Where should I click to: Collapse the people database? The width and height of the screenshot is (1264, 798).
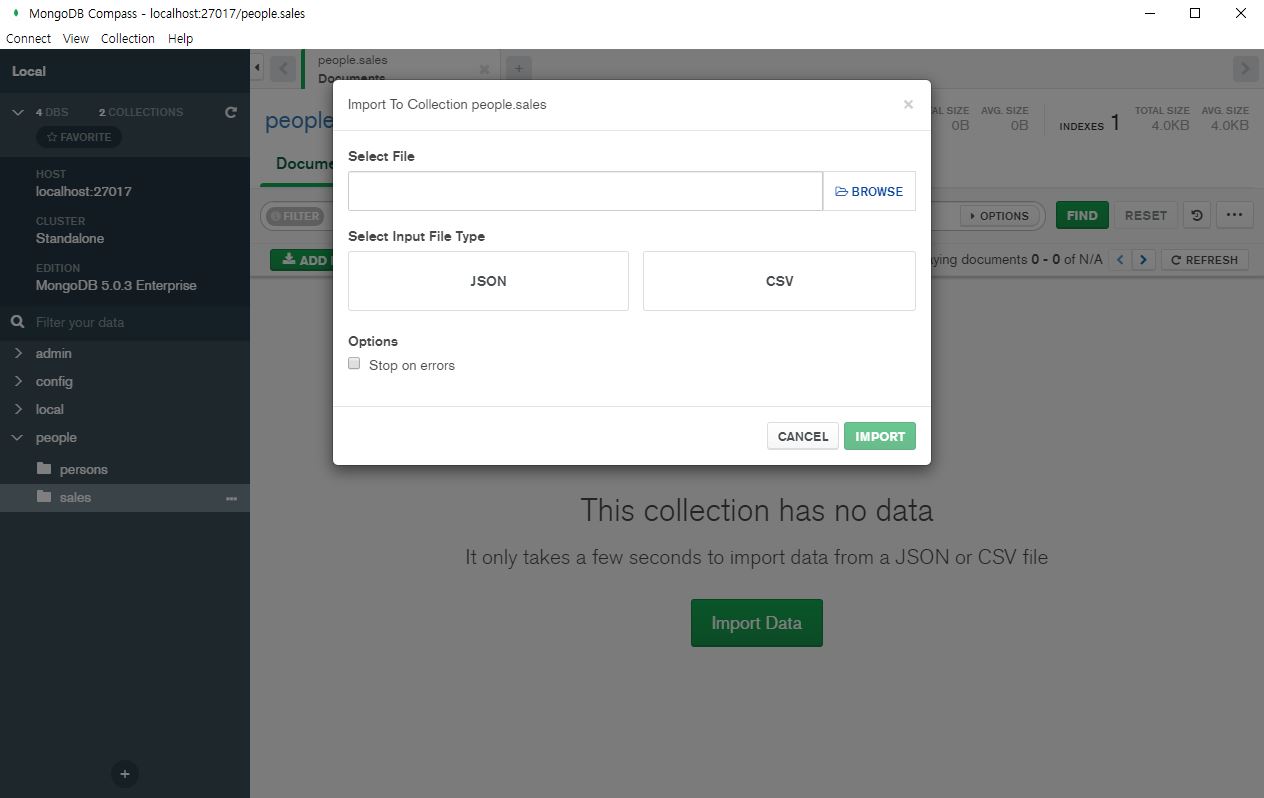pyautogui.click(x=17, y=437)
